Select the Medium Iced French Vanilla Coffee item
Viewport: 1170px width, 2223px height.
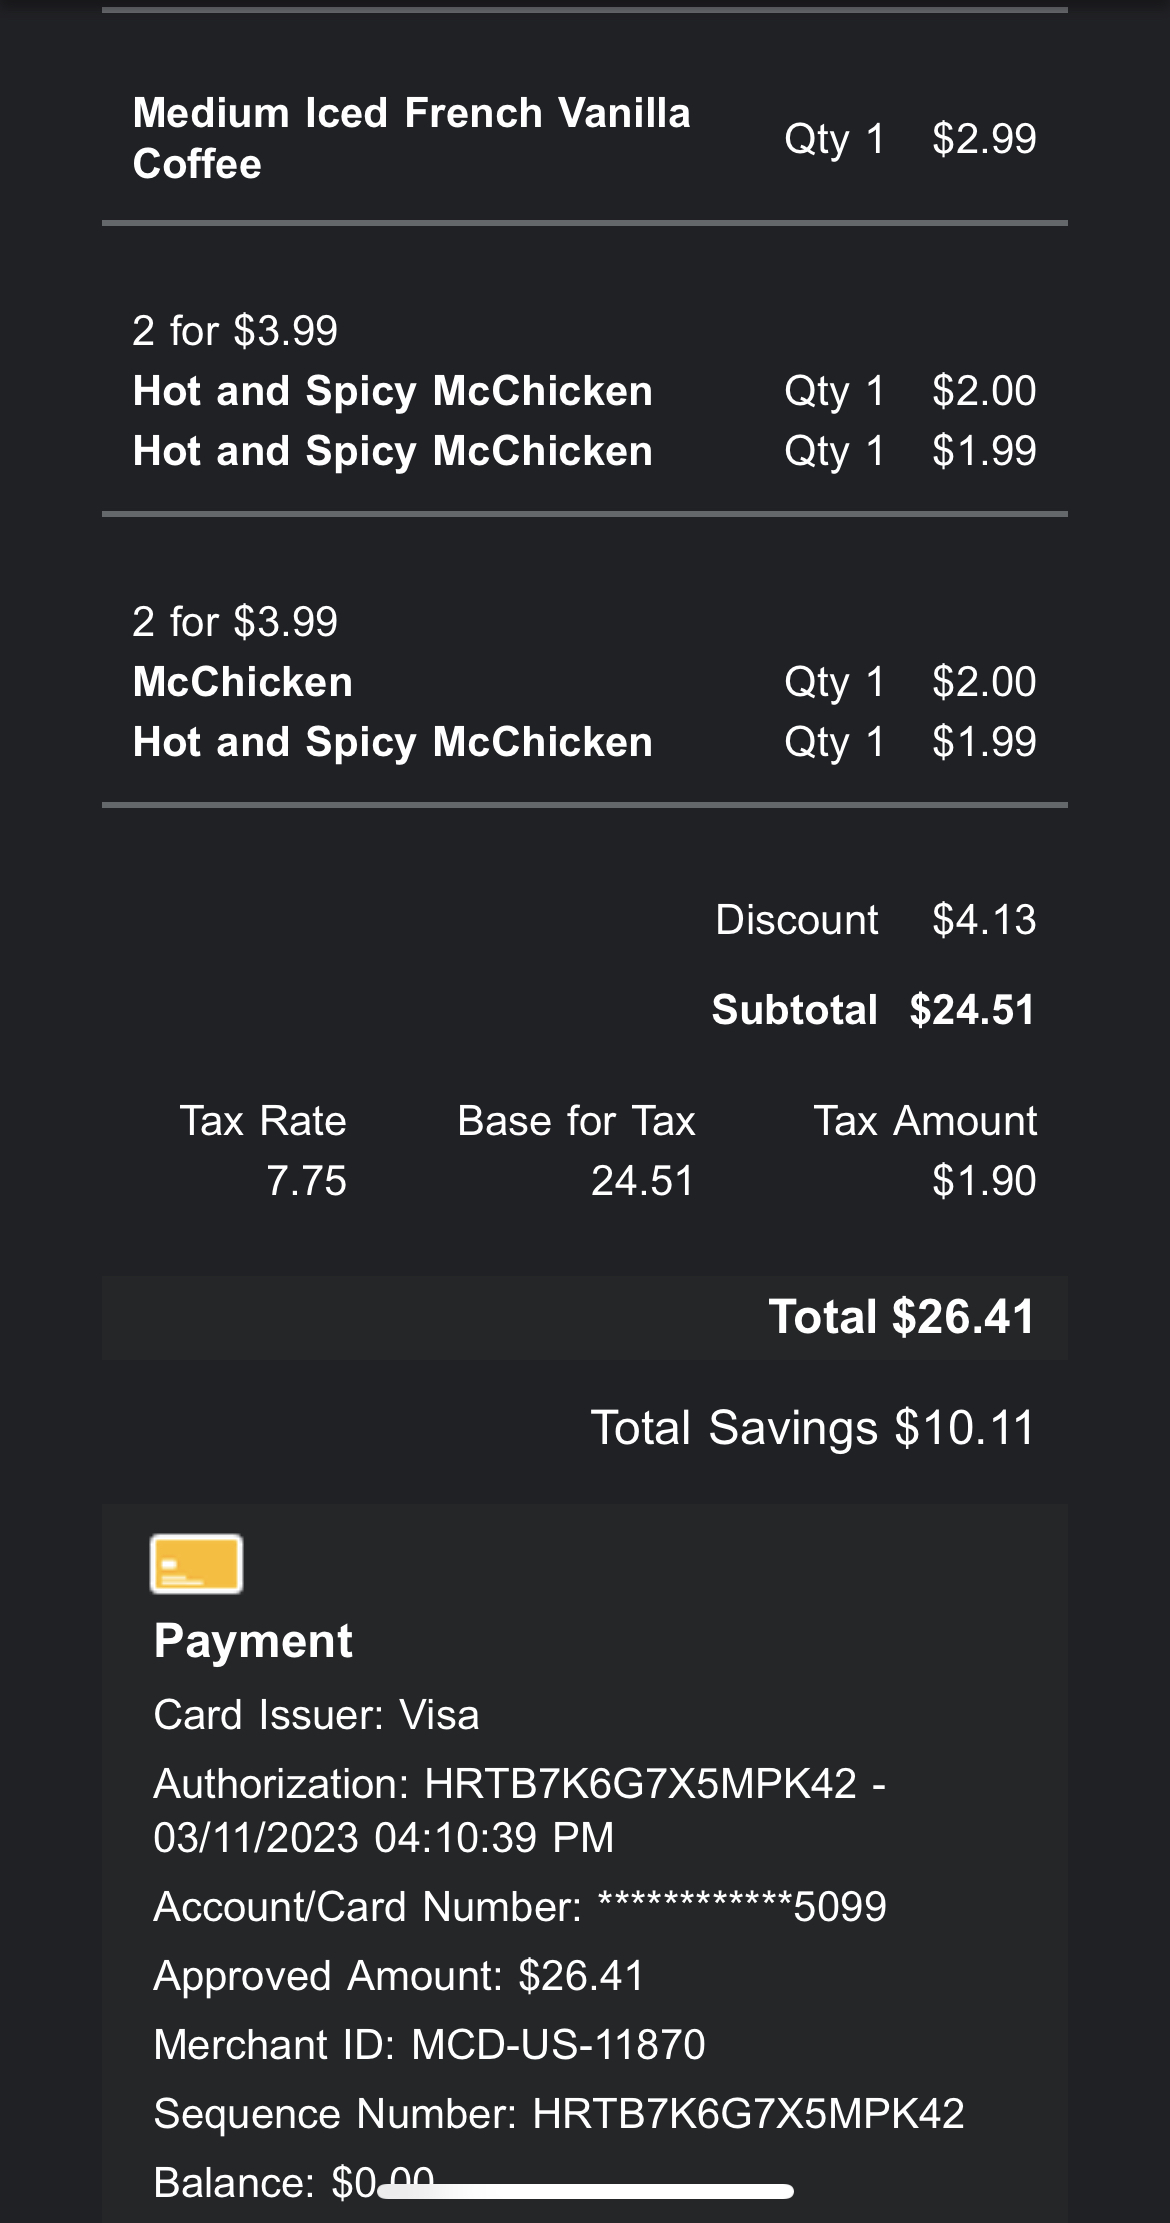[x=411, y=138]
